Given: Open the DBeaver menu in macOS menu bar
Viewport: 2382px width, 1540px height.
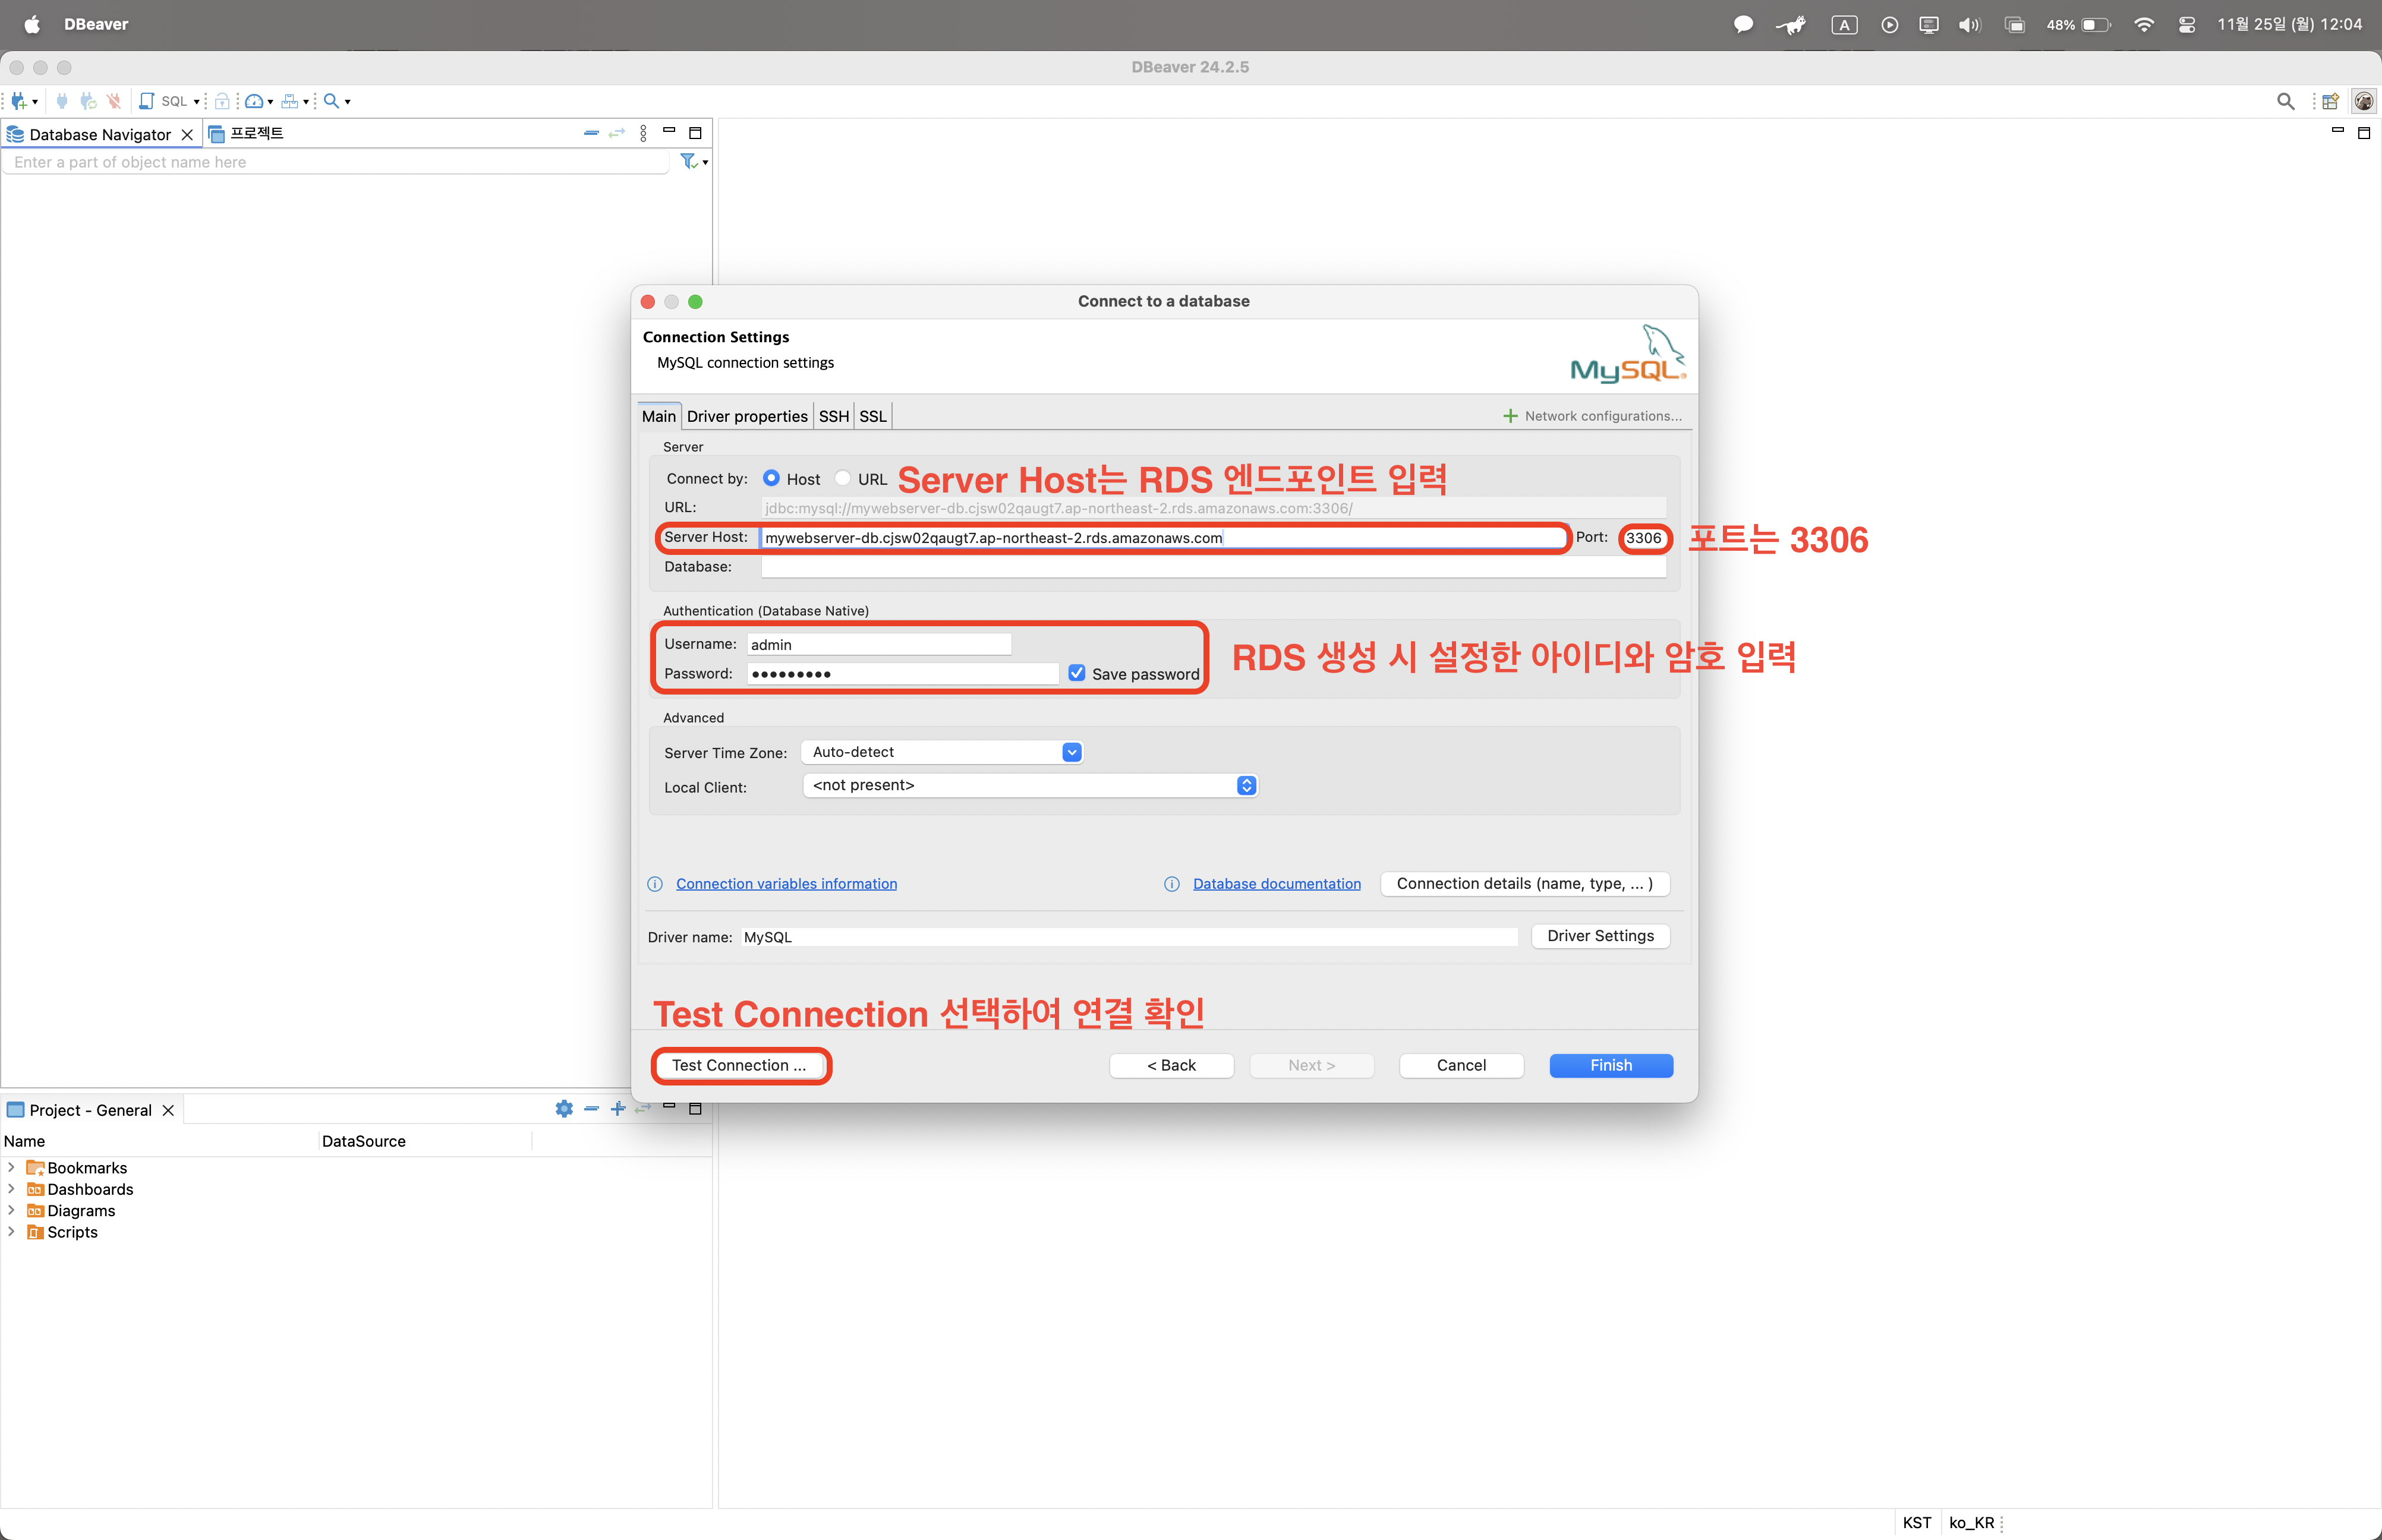Looking at the screenshot, I should pyautogui.click(x=96, y=24).
